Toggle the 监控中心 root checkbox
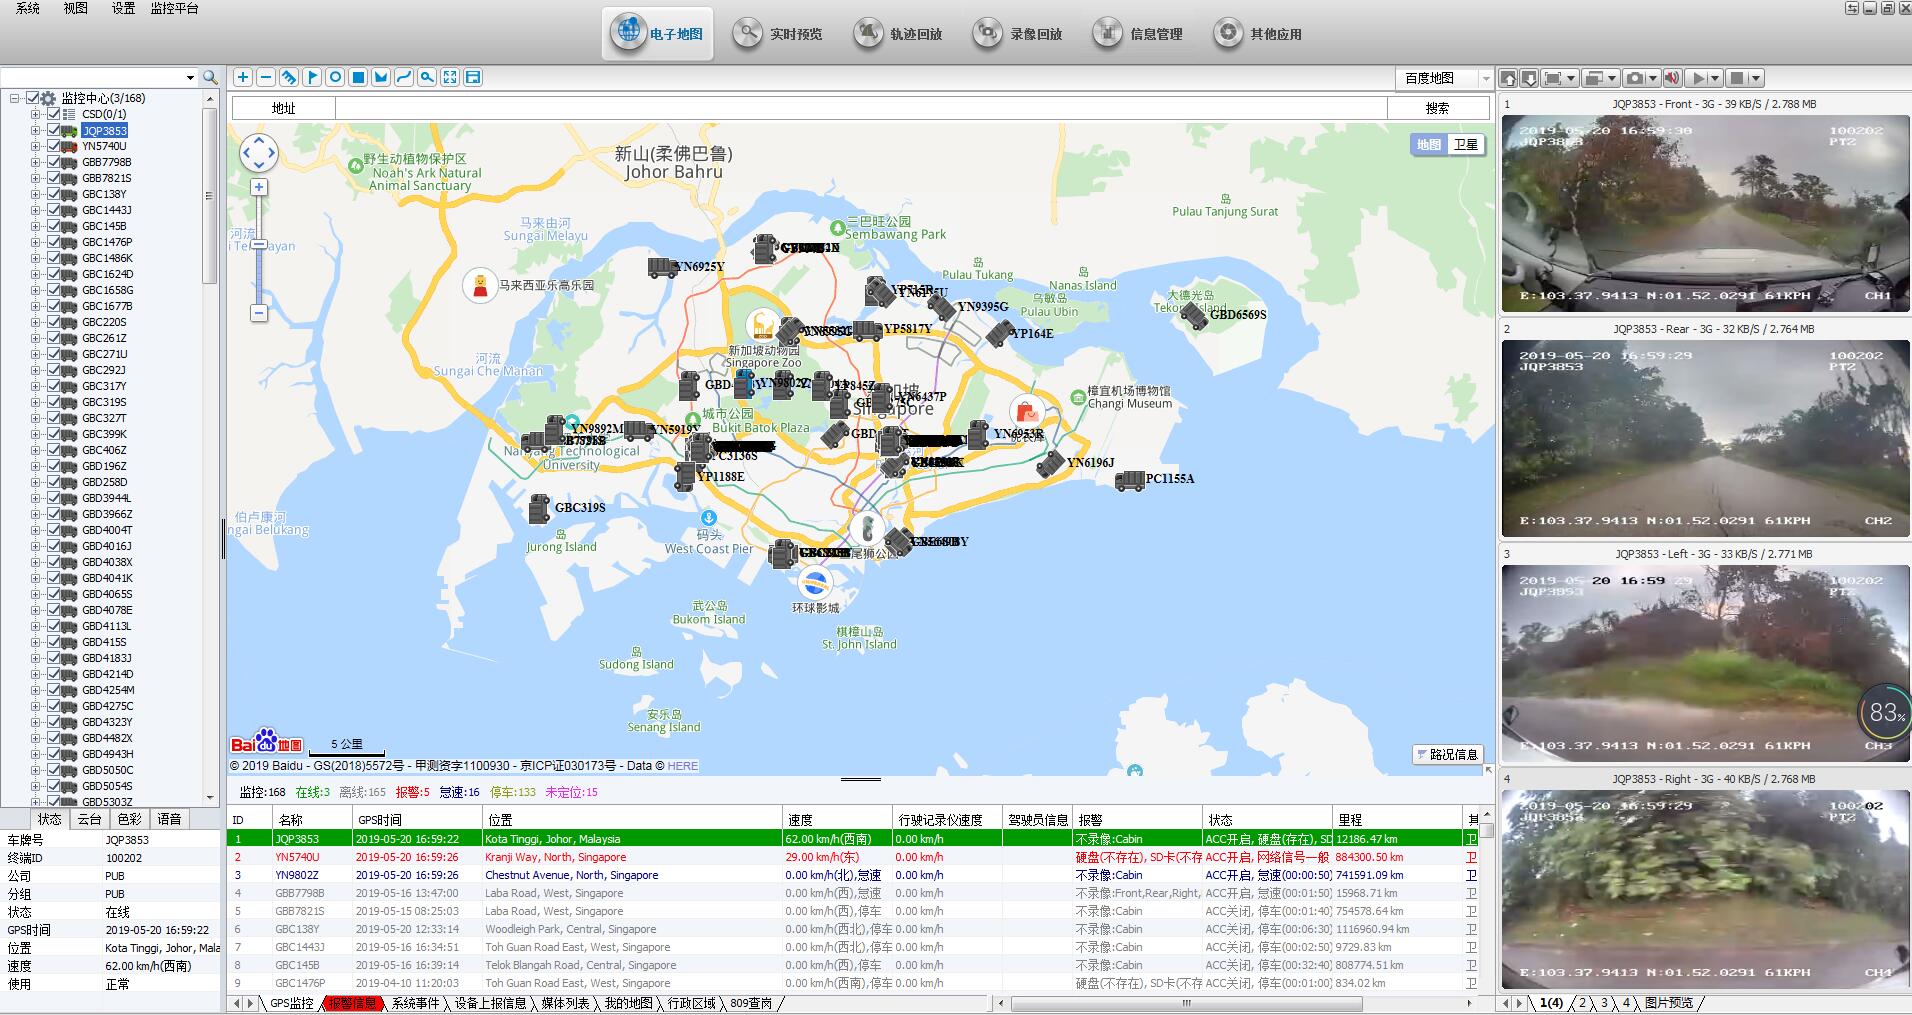The height and width of the screenshot is (1015, 1912). point(33,98)
